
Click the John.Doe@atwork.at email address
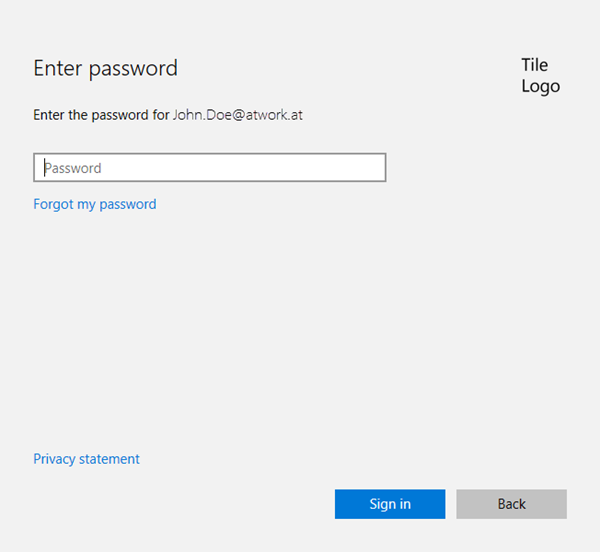coord(238,115)
